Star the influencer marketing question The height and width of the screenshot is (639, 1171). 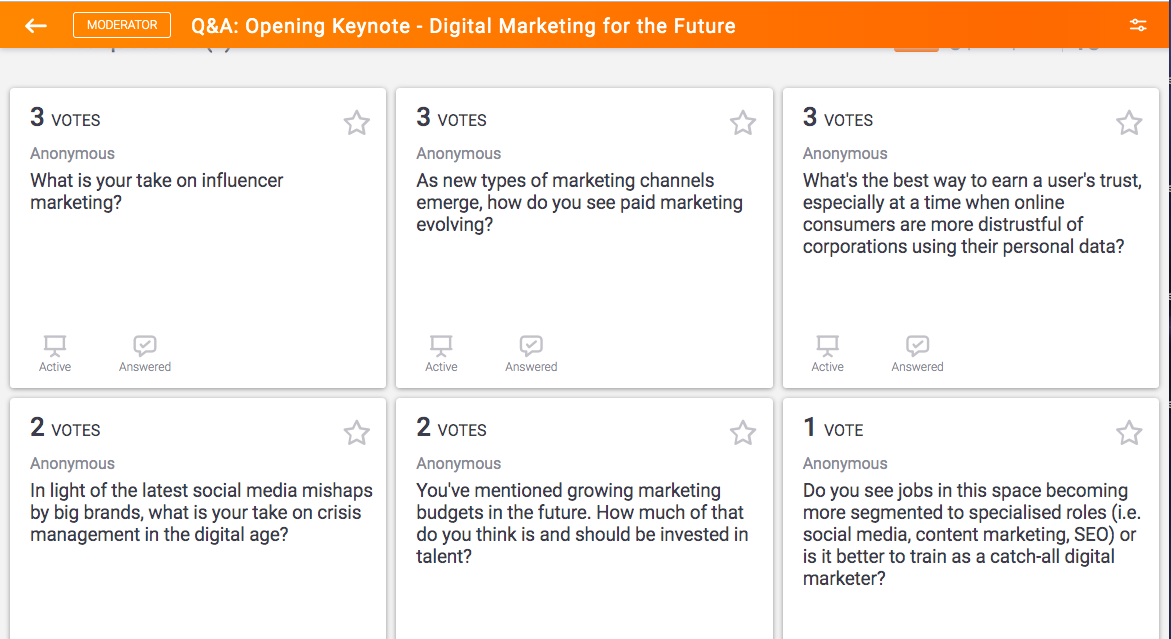pyautogui.click(x=357, y=122)
